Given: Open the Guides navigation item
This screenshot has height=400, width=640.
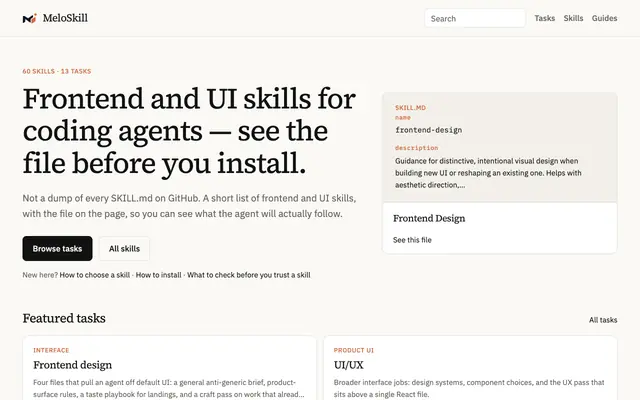Looking at the screenshot, I should click(604, 18).
